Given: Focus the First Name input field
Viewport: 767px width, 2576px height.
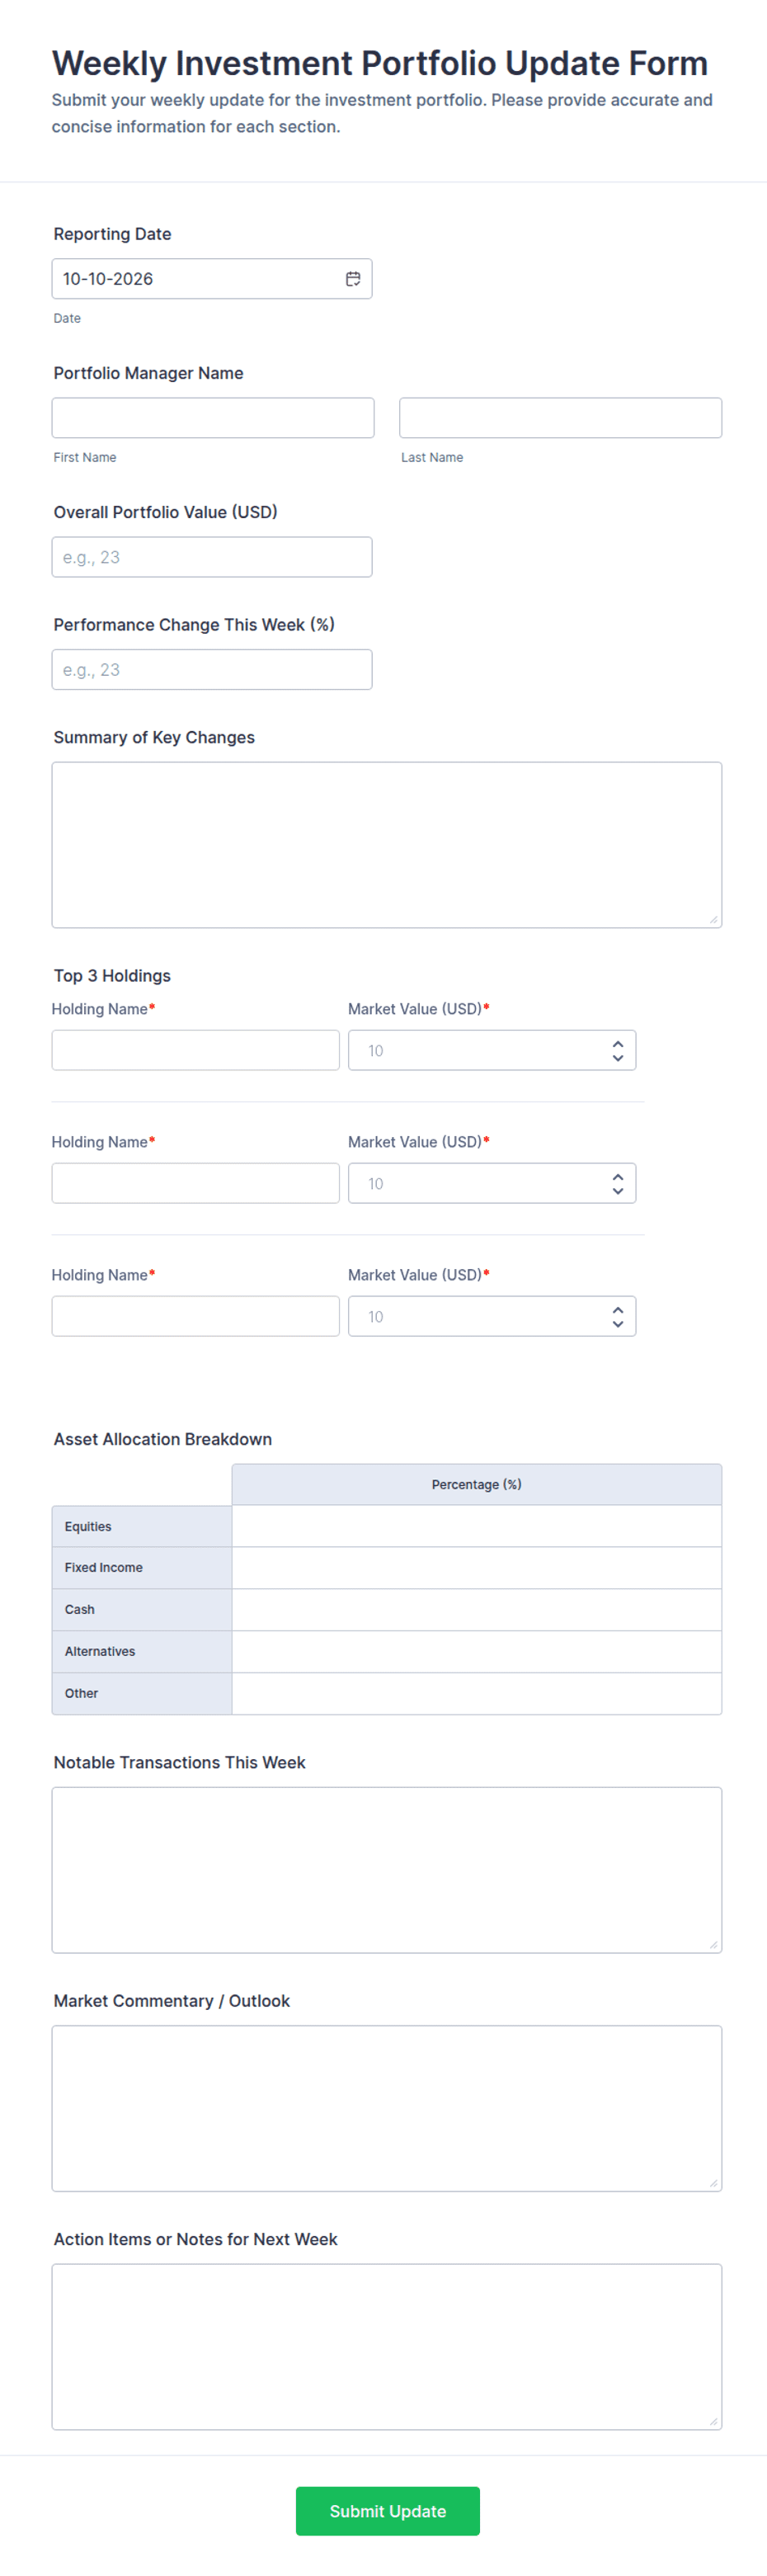Looking at the screenshot, I should pos(213,418).
